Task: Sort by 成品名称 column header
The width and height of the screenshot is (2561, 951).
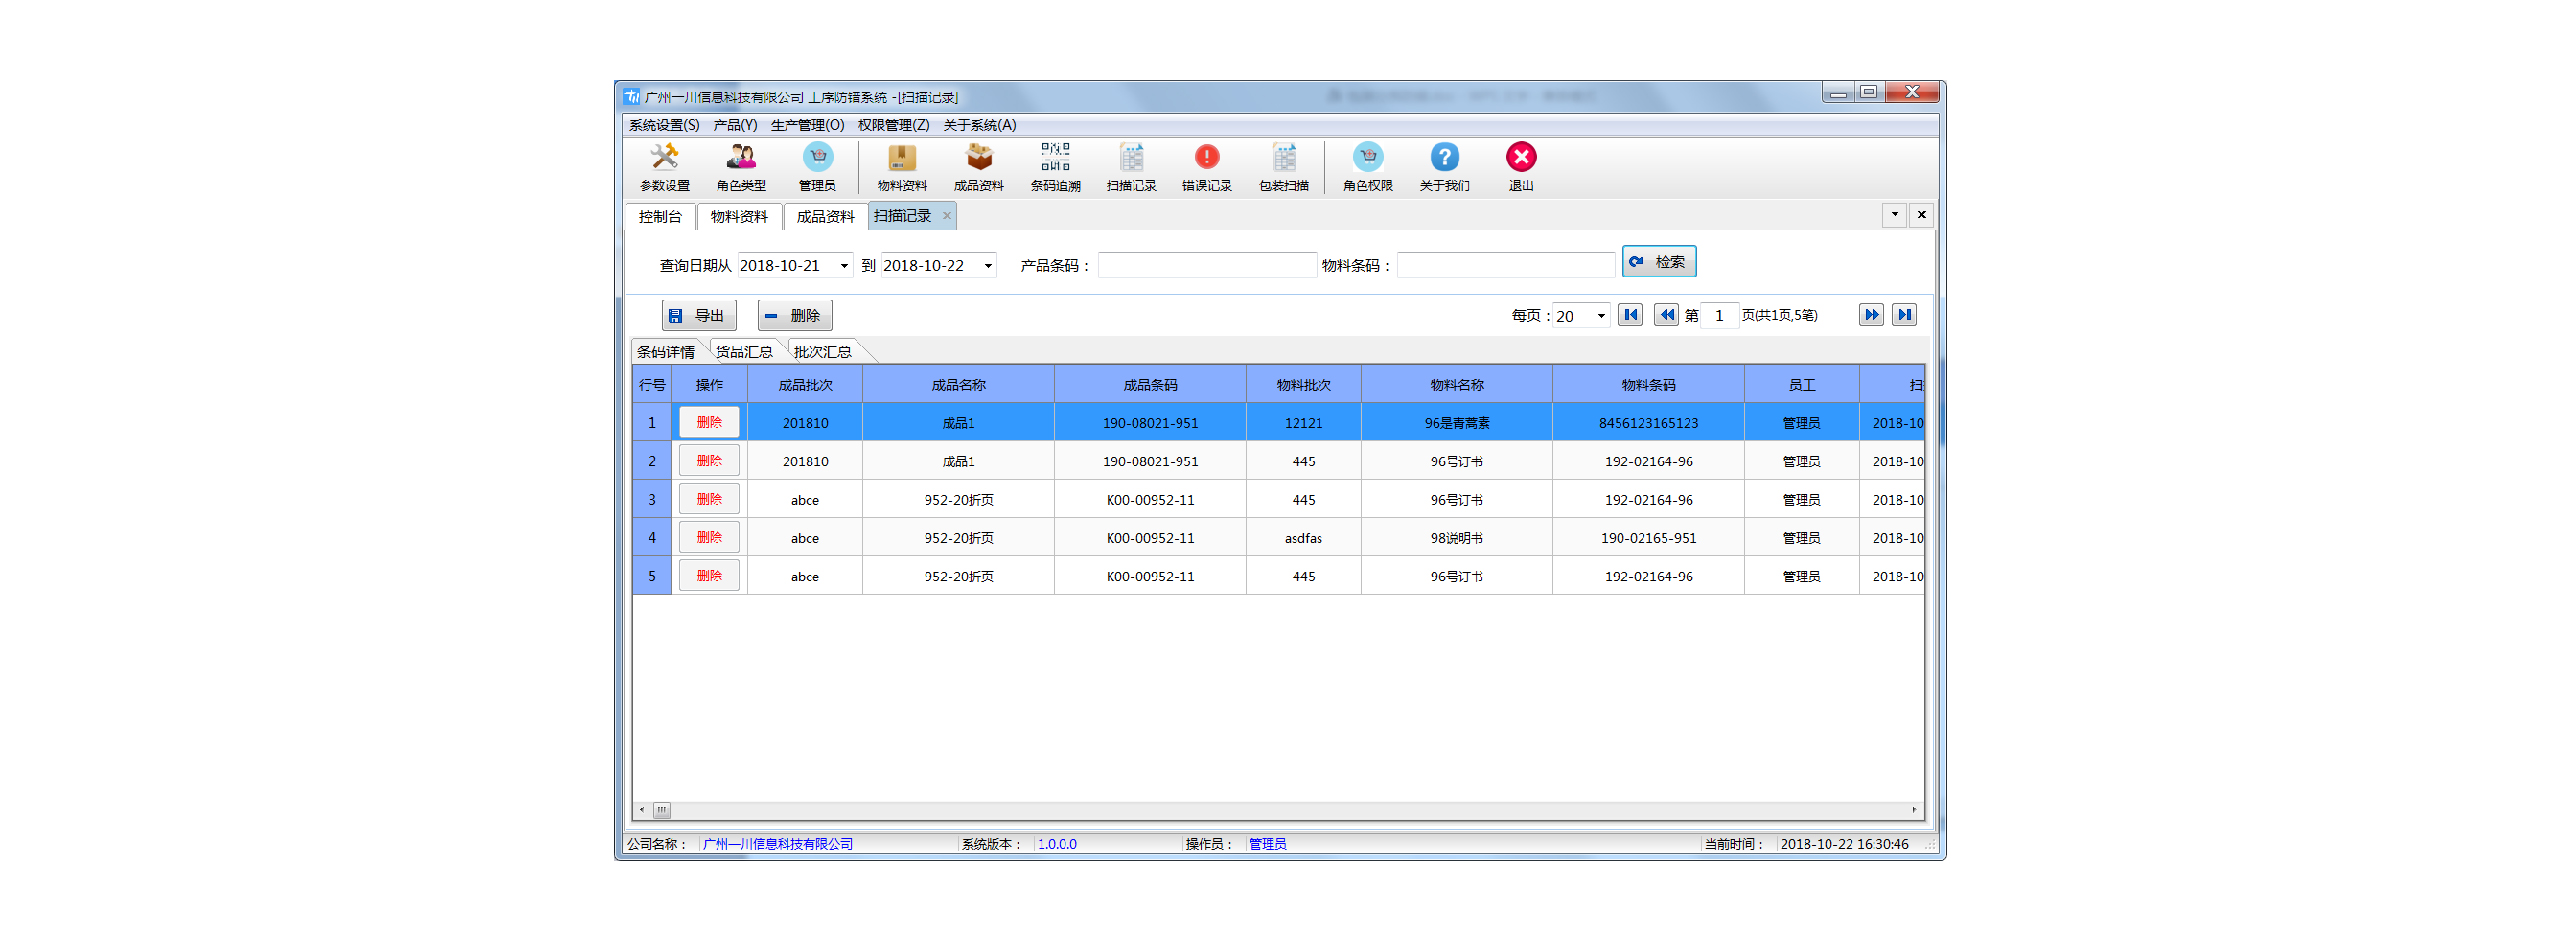Action: coord(958,384)
